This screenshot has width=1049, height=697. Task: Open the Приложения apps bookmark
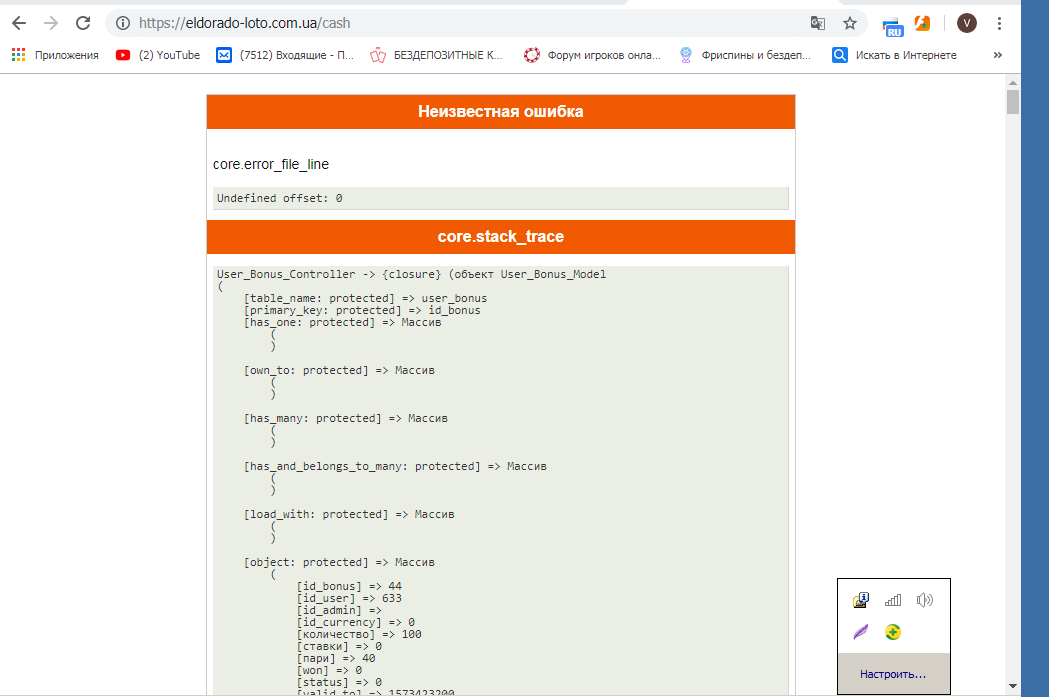tap(56, 55)
